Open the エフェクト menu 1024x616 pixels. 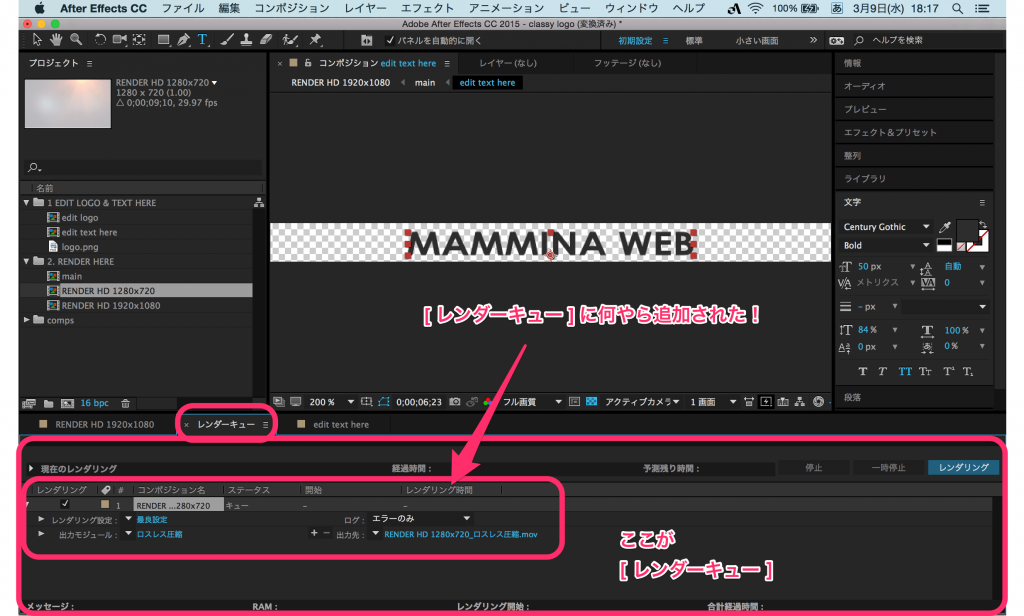(x=427, y=8)
